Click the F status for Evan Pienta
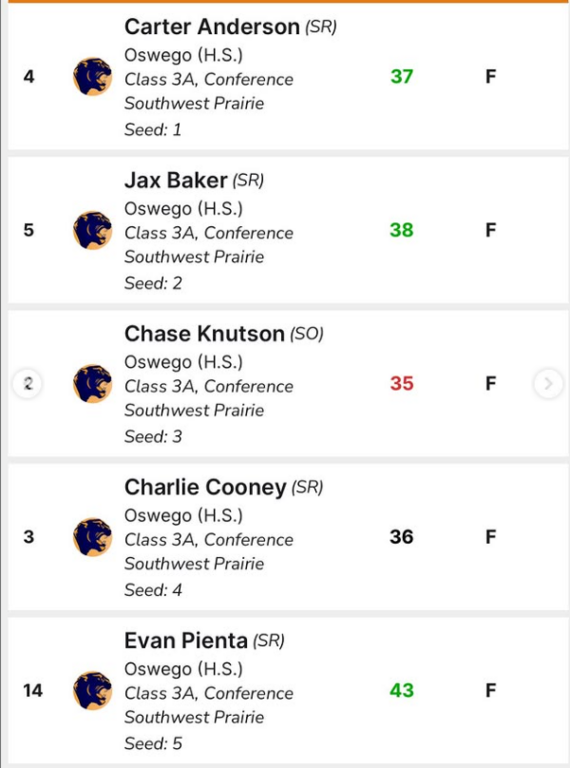 (491, 690)
